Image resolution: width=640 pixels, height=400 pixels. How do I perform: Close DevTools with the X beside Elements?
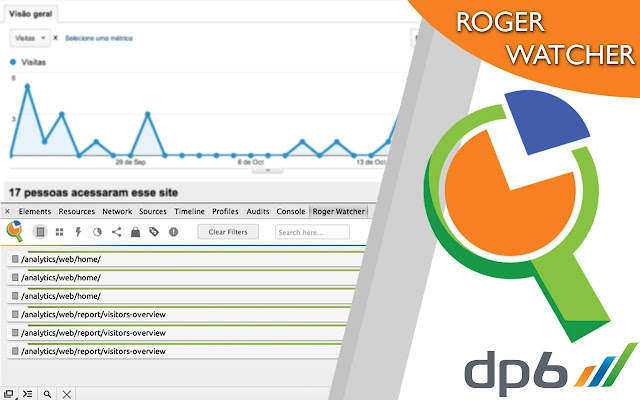[7, 211]
